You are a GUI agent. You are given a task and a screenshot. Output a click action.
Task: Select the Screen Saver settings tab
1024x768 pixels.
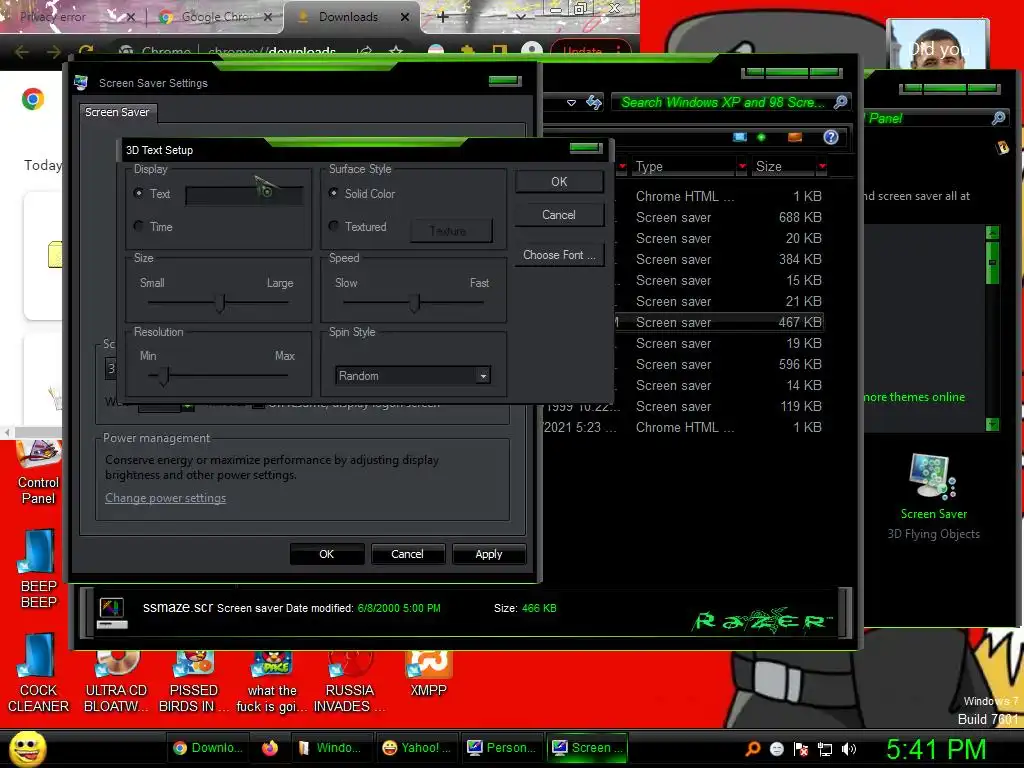pyautogui.click(x=117, y=112)
